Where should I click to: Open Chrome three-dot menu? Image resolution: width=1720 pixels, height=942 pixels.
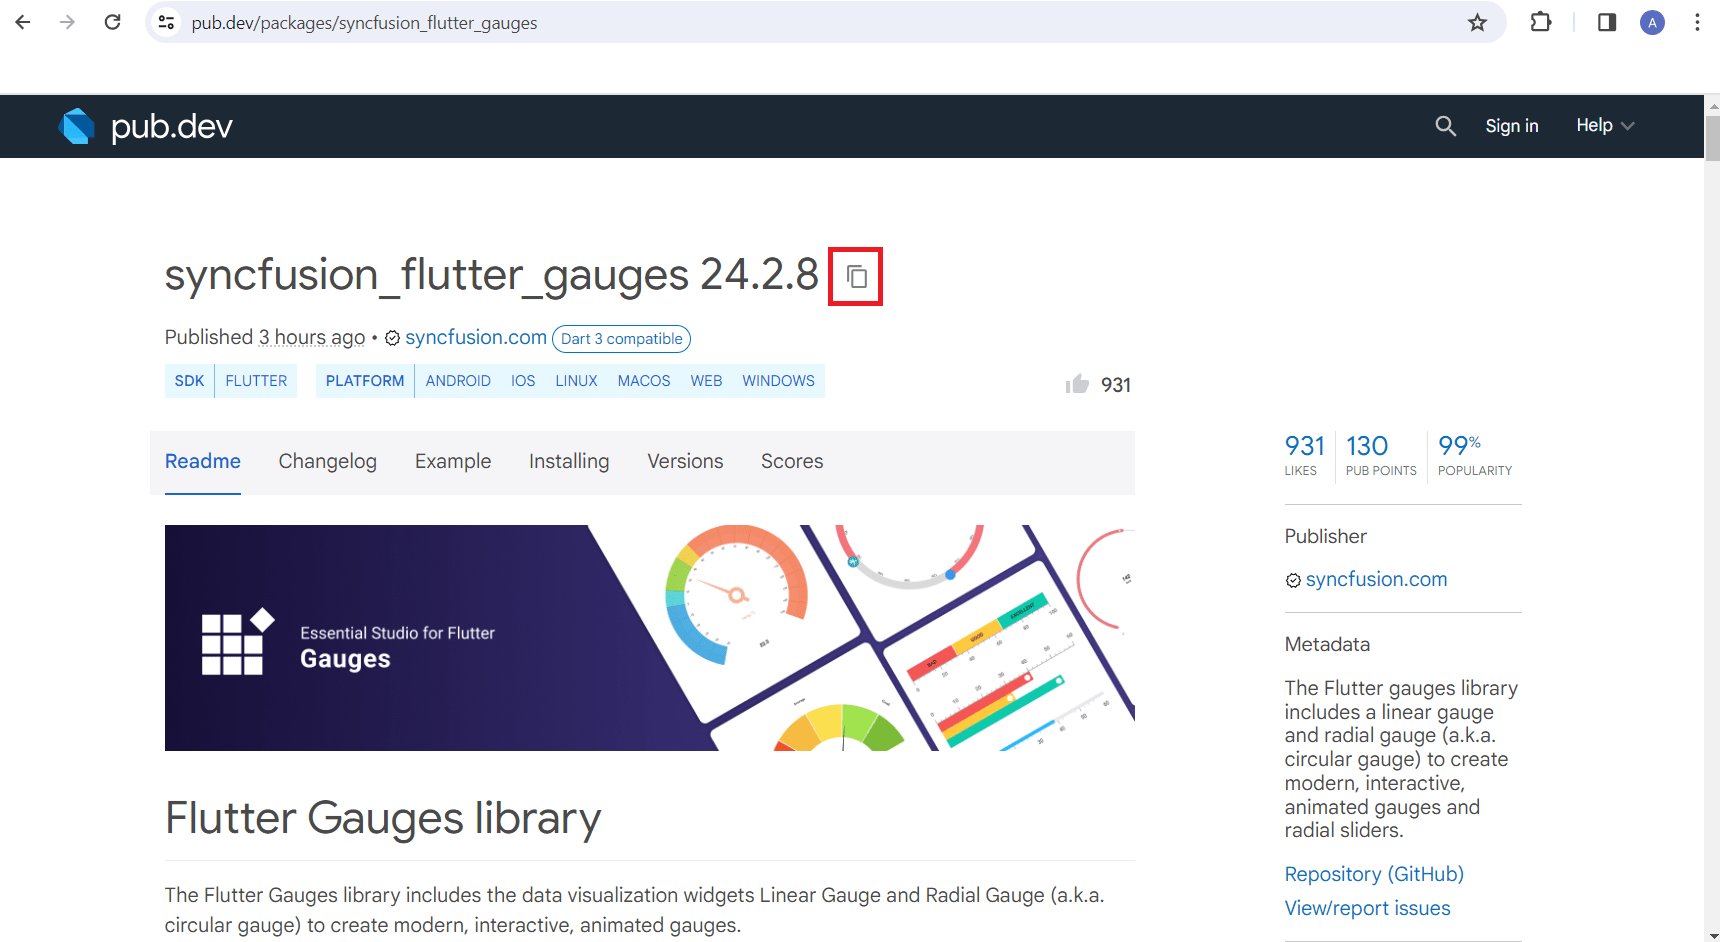(x=1697, y=22)
